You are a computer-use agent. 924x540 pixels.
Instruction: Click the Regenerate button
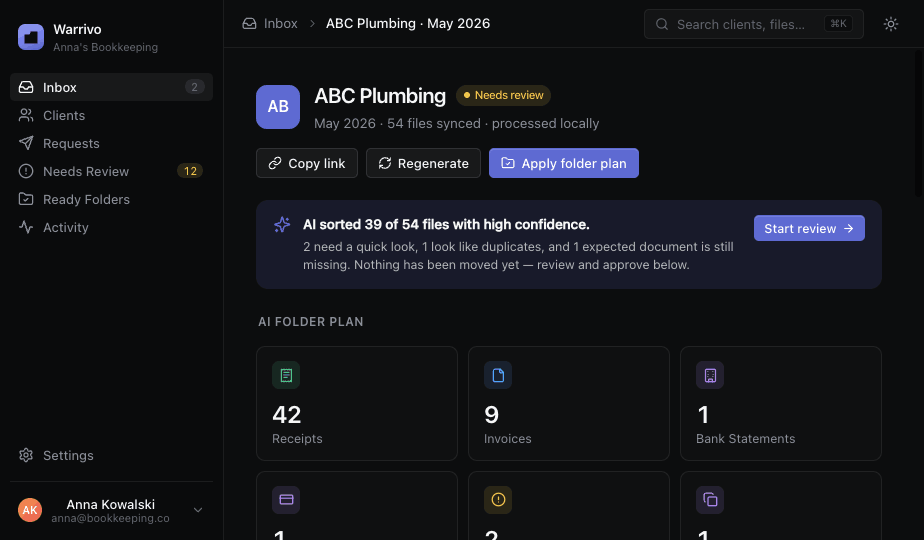tap(423, 163)
